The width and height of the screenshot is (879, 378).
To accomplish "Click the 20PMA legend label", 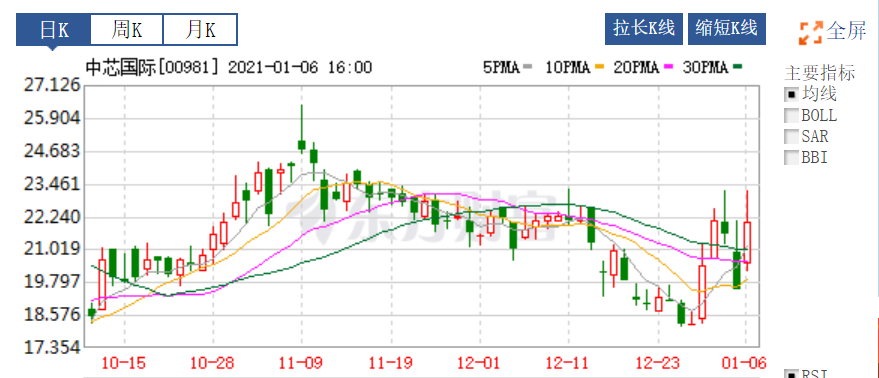I will 637,68.
